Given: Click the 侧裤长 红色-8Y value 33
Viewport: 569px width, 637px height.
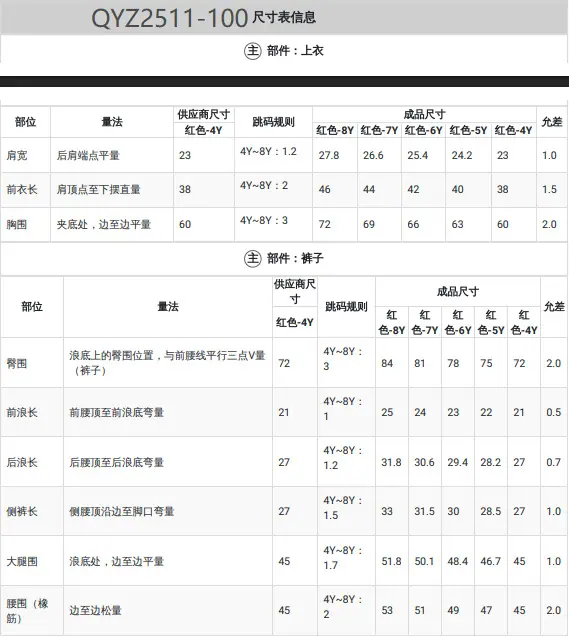Looking at the screenshot, I should [387, 511].
